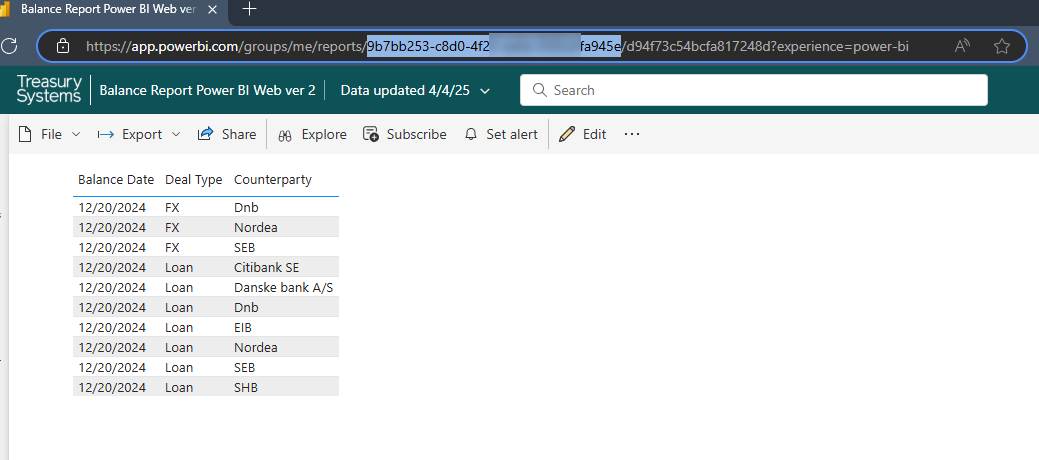Click the Subscribe icon

click(x=370, y=134)
